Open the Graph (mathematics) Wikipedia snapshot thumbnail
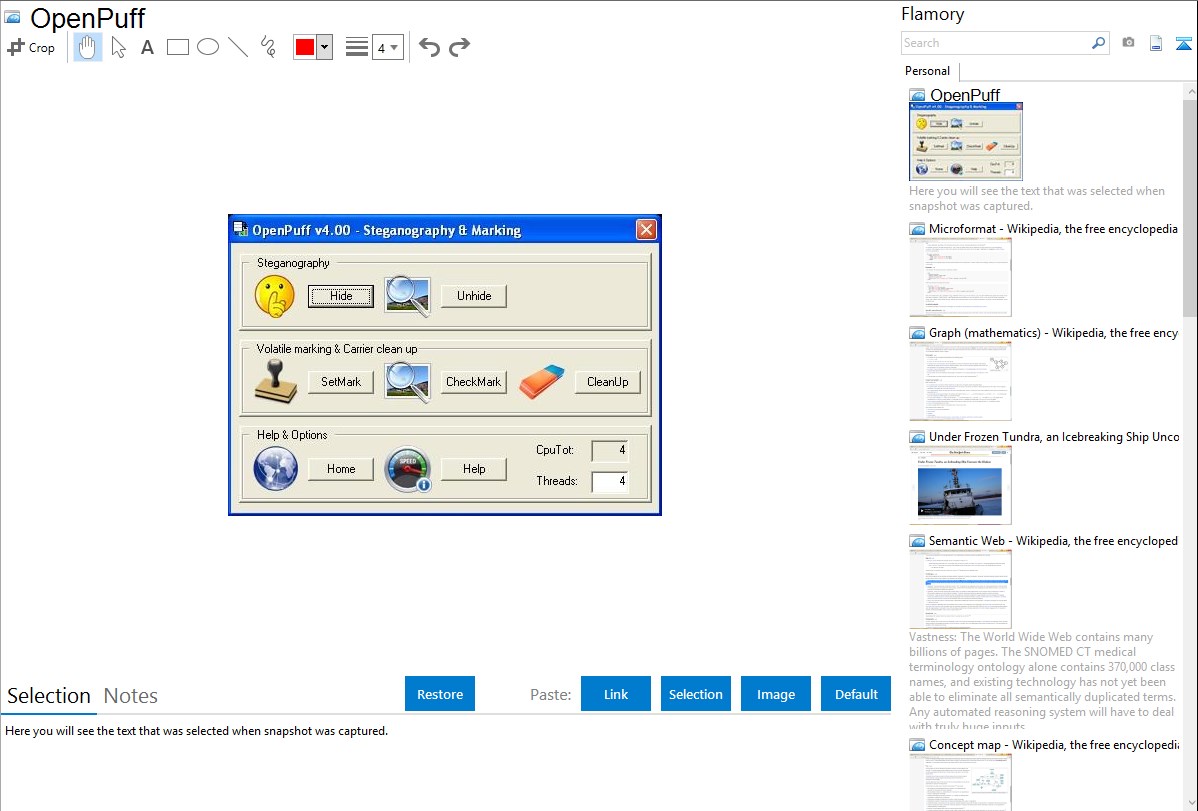This screenshot has height=811, width=1198. (960, 381)
